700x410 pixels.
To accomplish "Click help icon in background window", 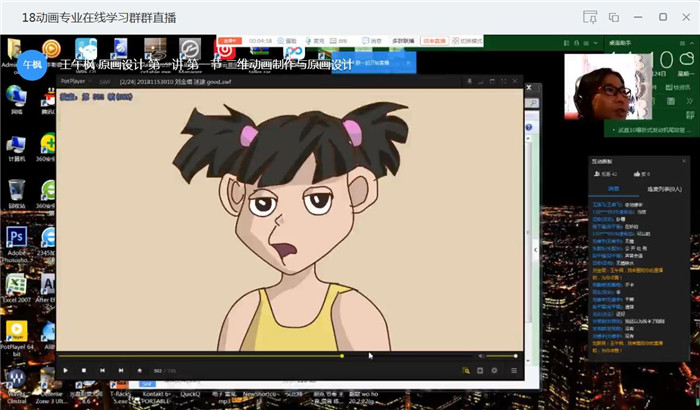I will [x=529, y=127].
